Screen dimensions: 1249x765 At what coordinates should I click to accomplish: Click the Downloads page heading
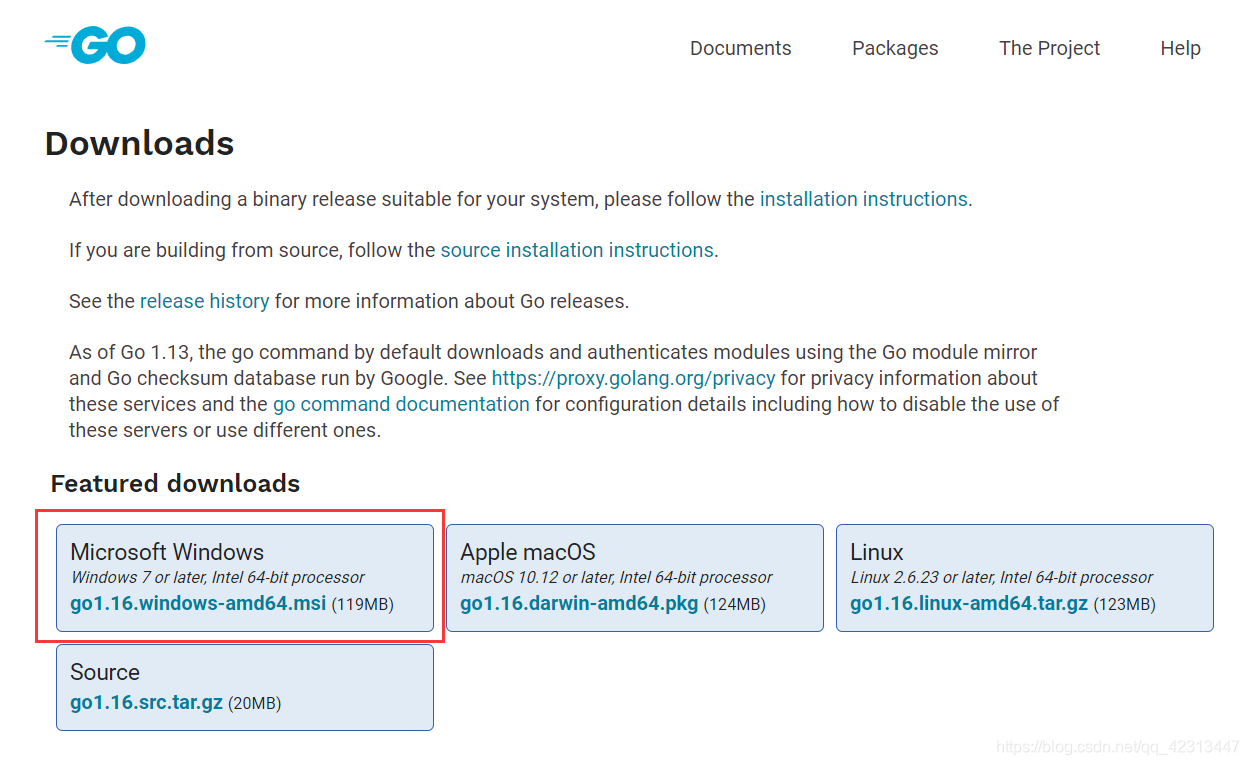tap(139, 144)
